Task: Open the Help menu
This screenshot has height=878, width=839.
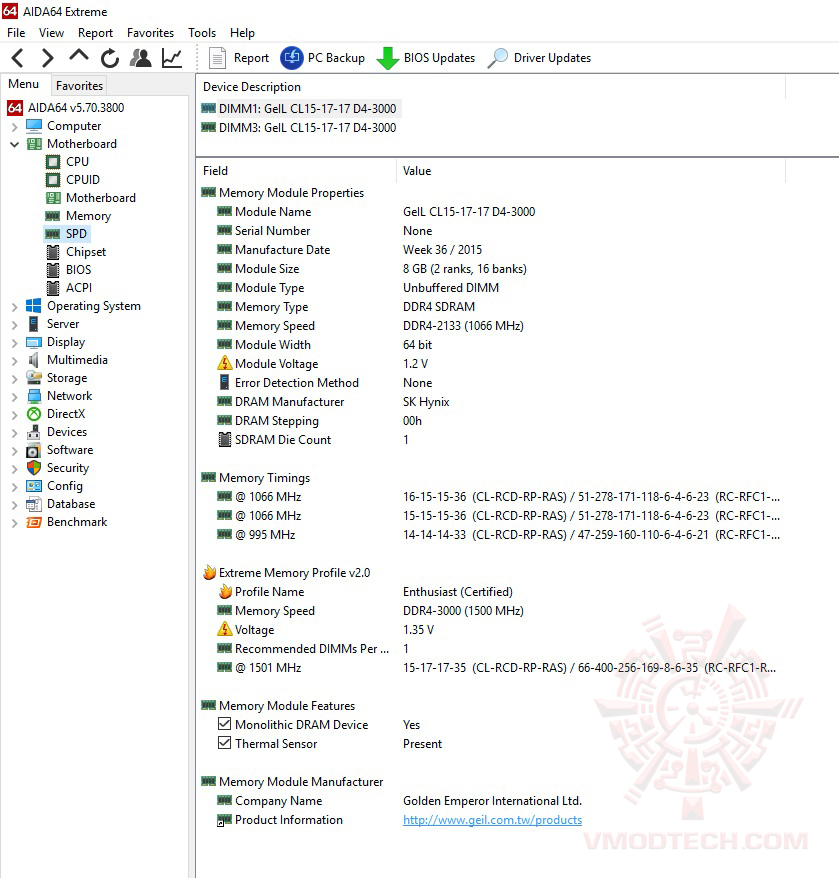Action: coord(242,32)
